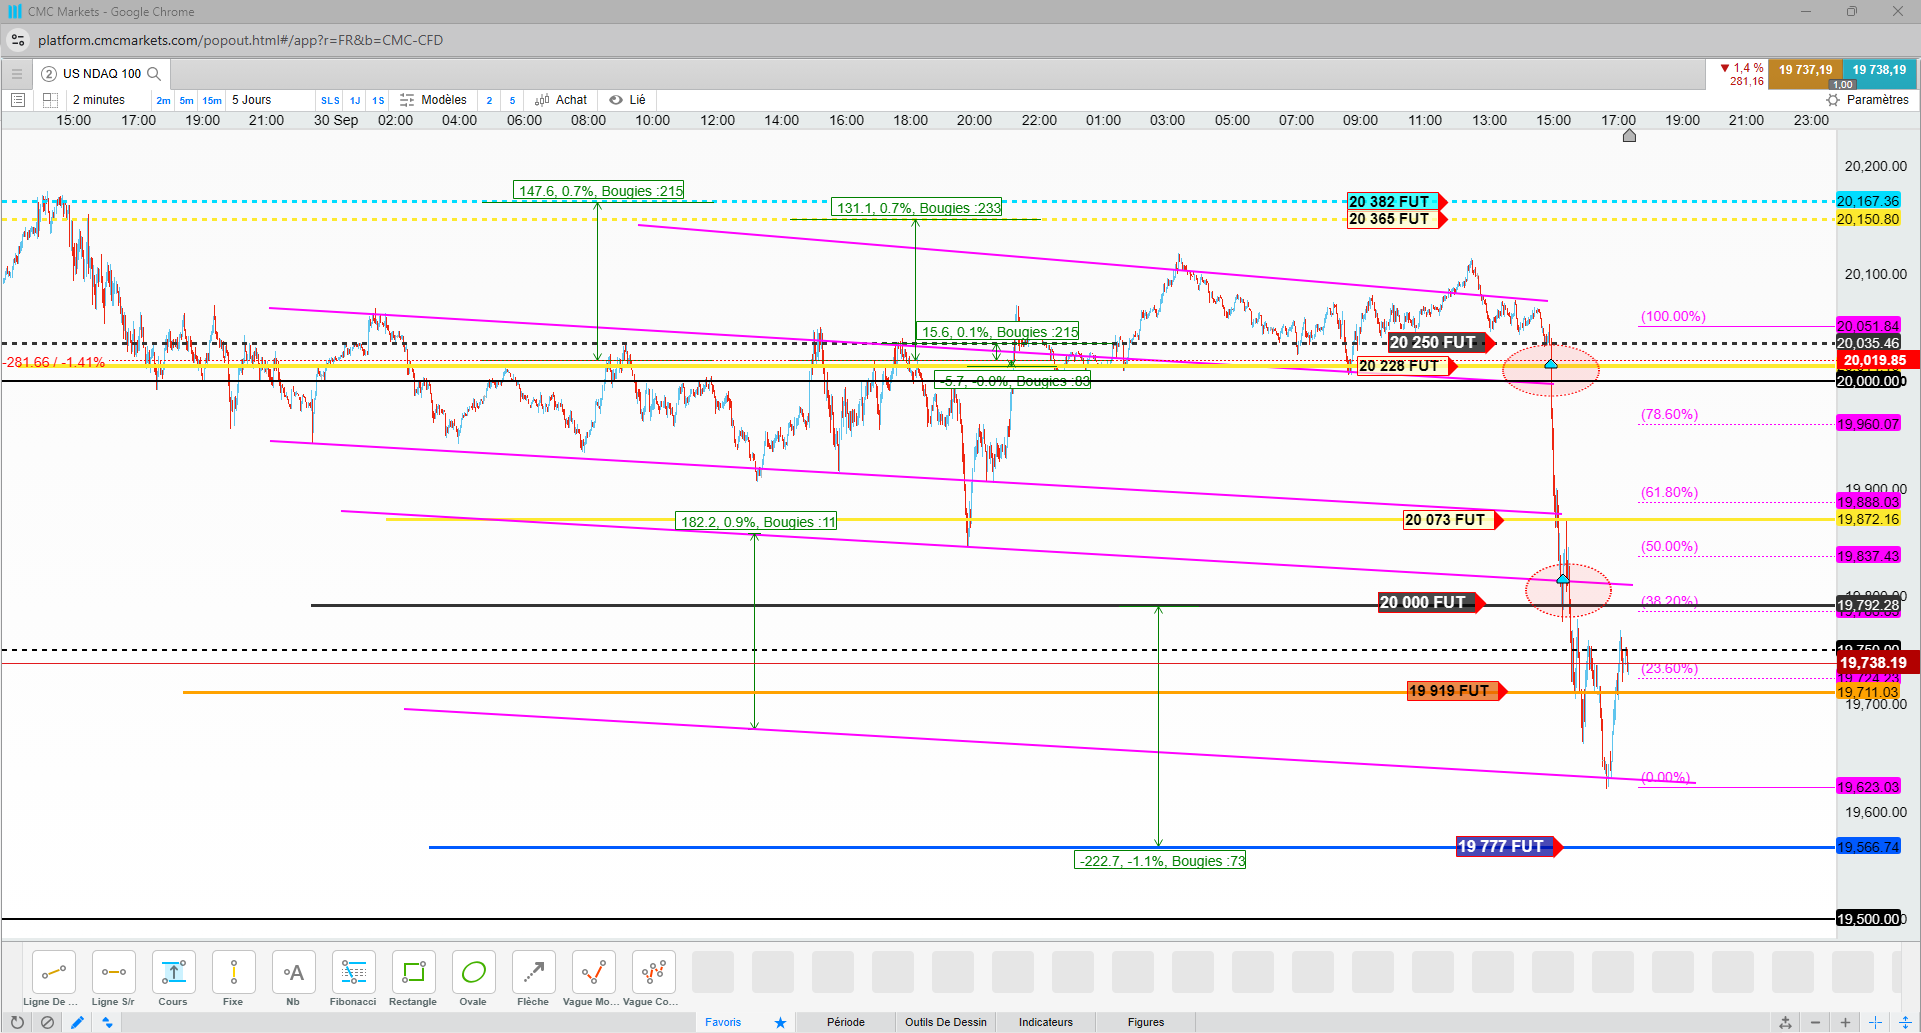Click the 19 777 FUT level label
This screenshot has width=1921, height=1033.
[x=1508, y=847]
